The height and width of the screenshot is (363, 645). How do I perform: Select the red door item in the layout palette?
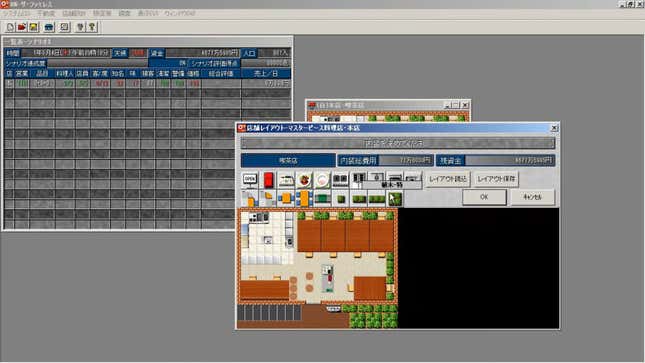click(x=268, y=179)
